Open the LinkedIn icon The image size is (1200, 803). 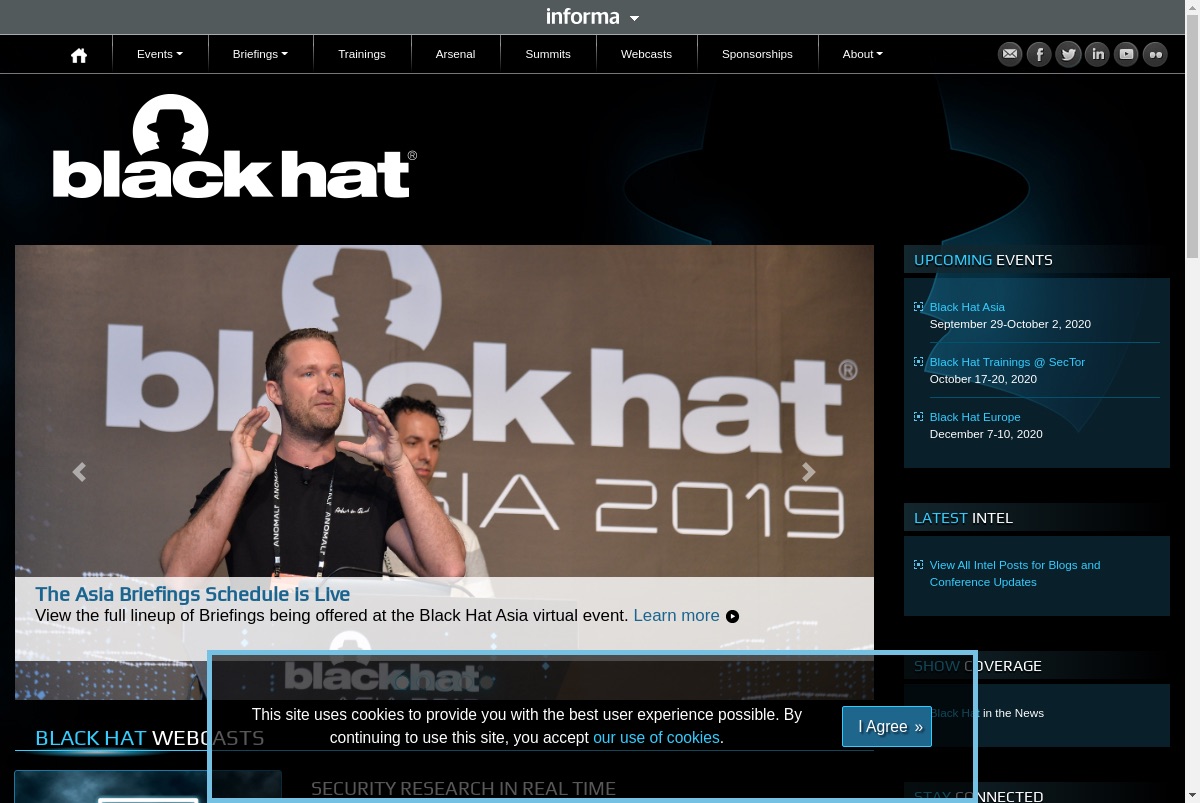(x=1097, y=54)
